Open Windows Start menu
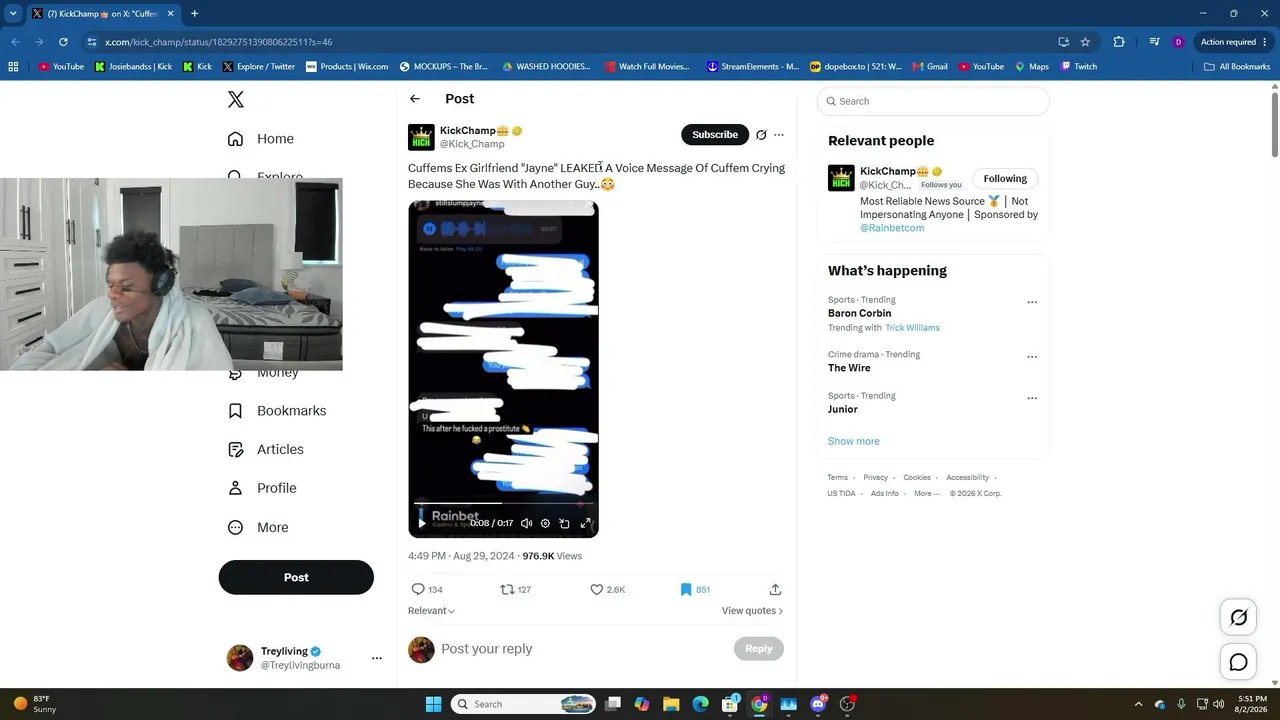This screenshot has width=1280, height=720. tap(433, 704)
